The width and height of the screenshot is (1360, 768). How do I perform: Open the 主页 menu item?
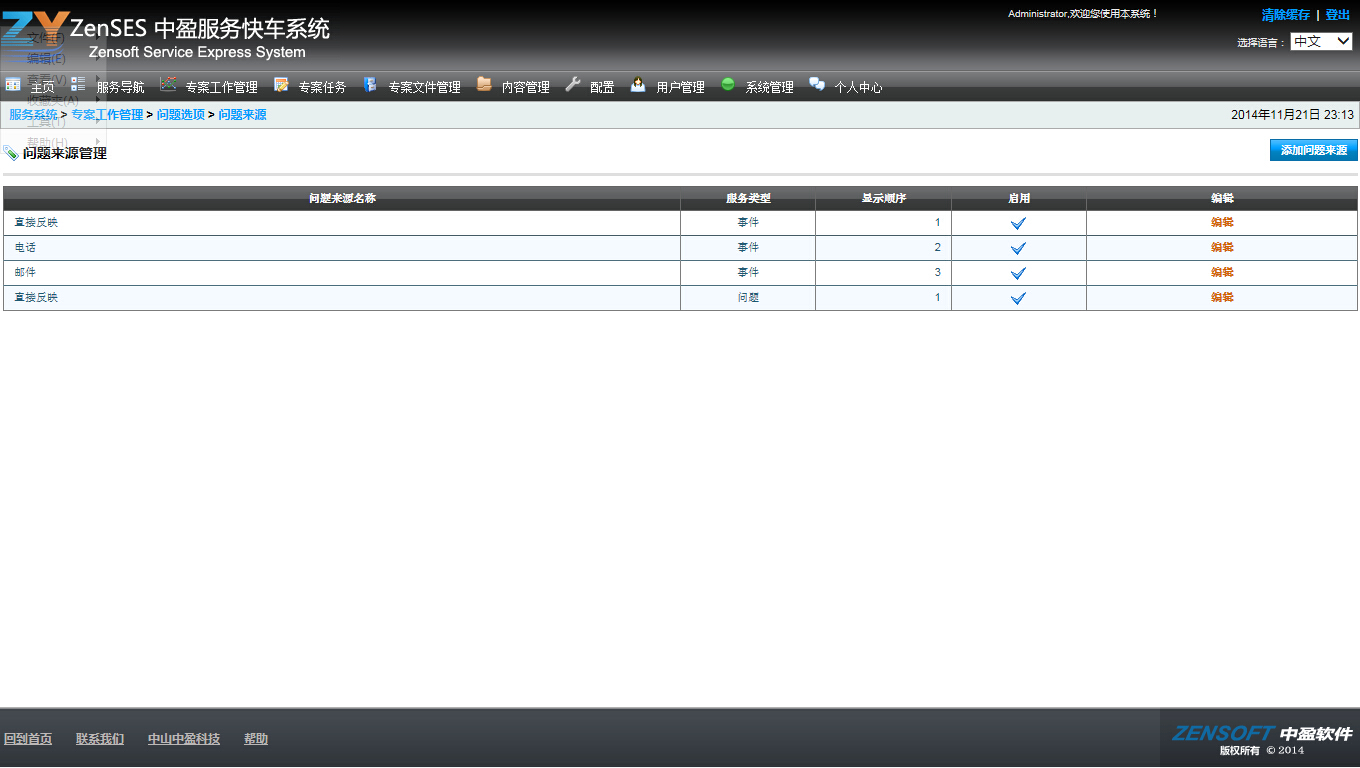[42, 88]
